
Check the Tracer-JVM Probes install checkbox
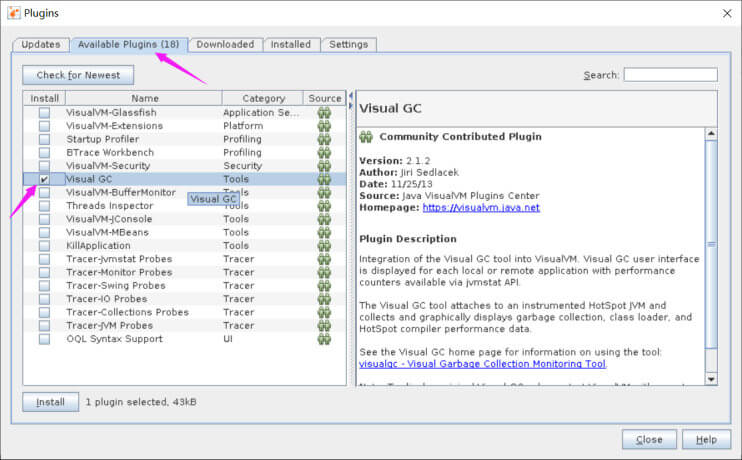(x=44, y=326)
